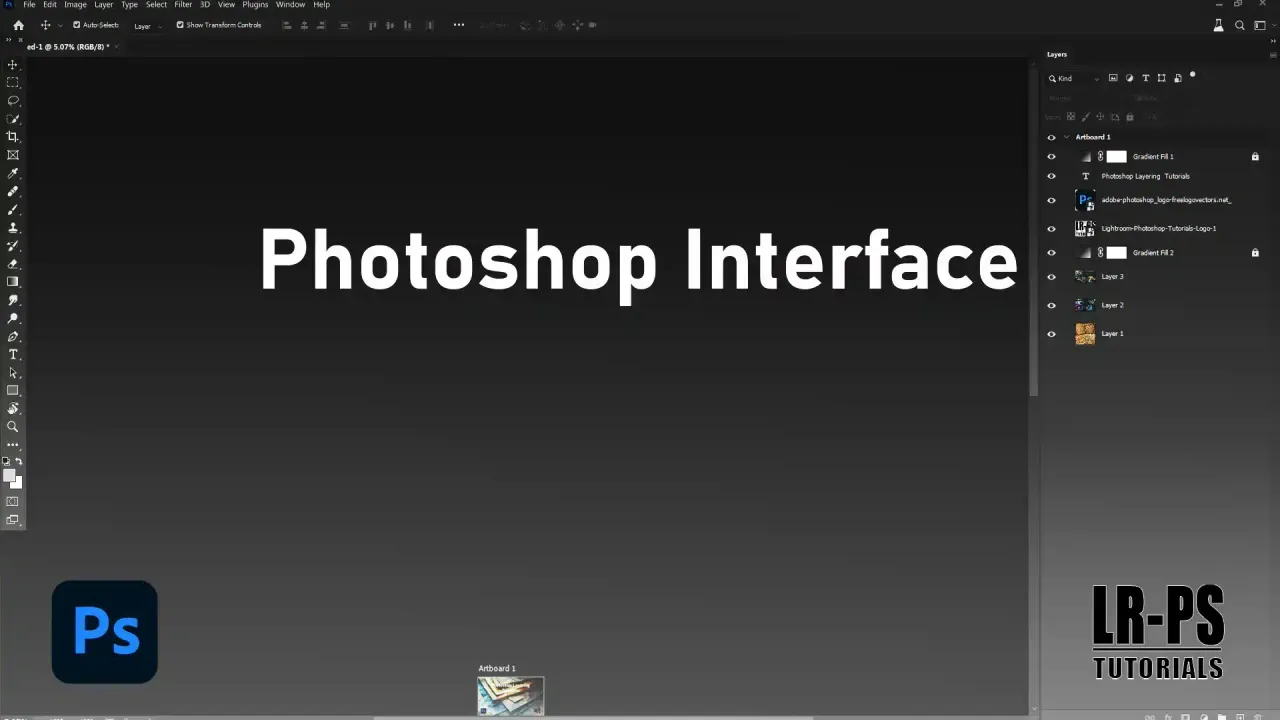
Task: Toggle Quick Mask mode icon
Action: pos(13,502)
